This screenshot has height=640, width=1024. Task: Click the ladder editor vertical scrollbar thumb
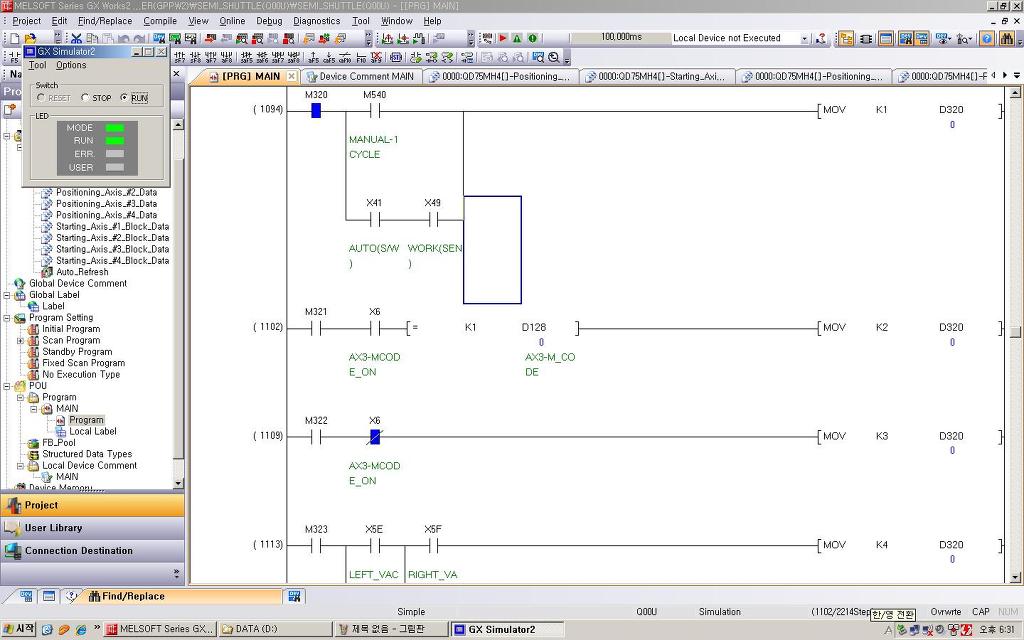(1015, 332)
